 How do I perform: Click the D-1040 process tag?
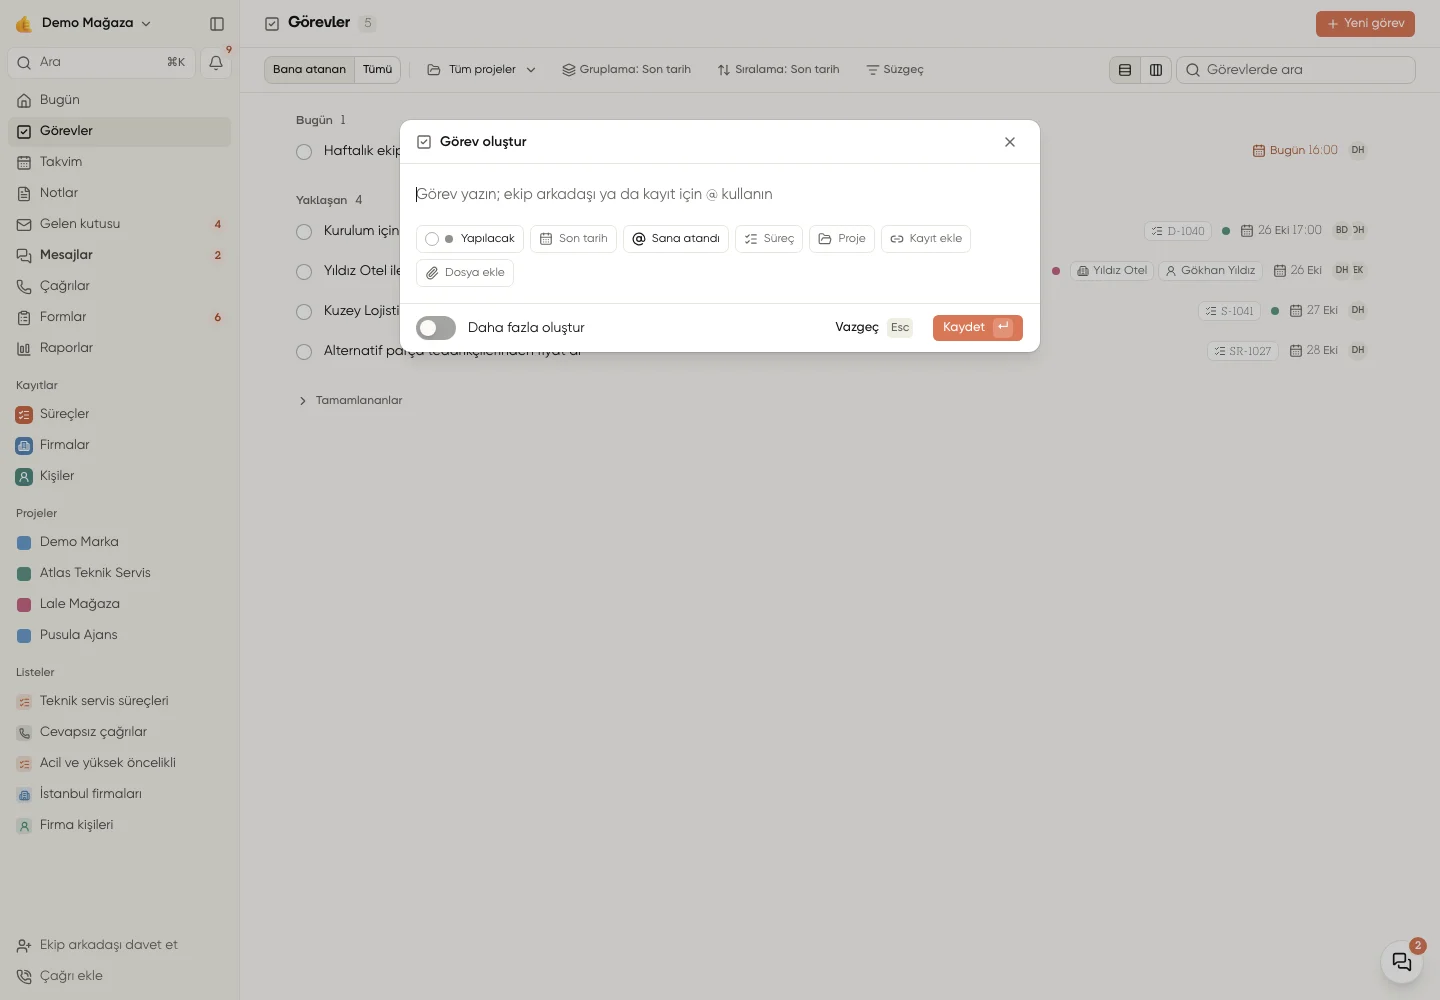(1178, 231)
